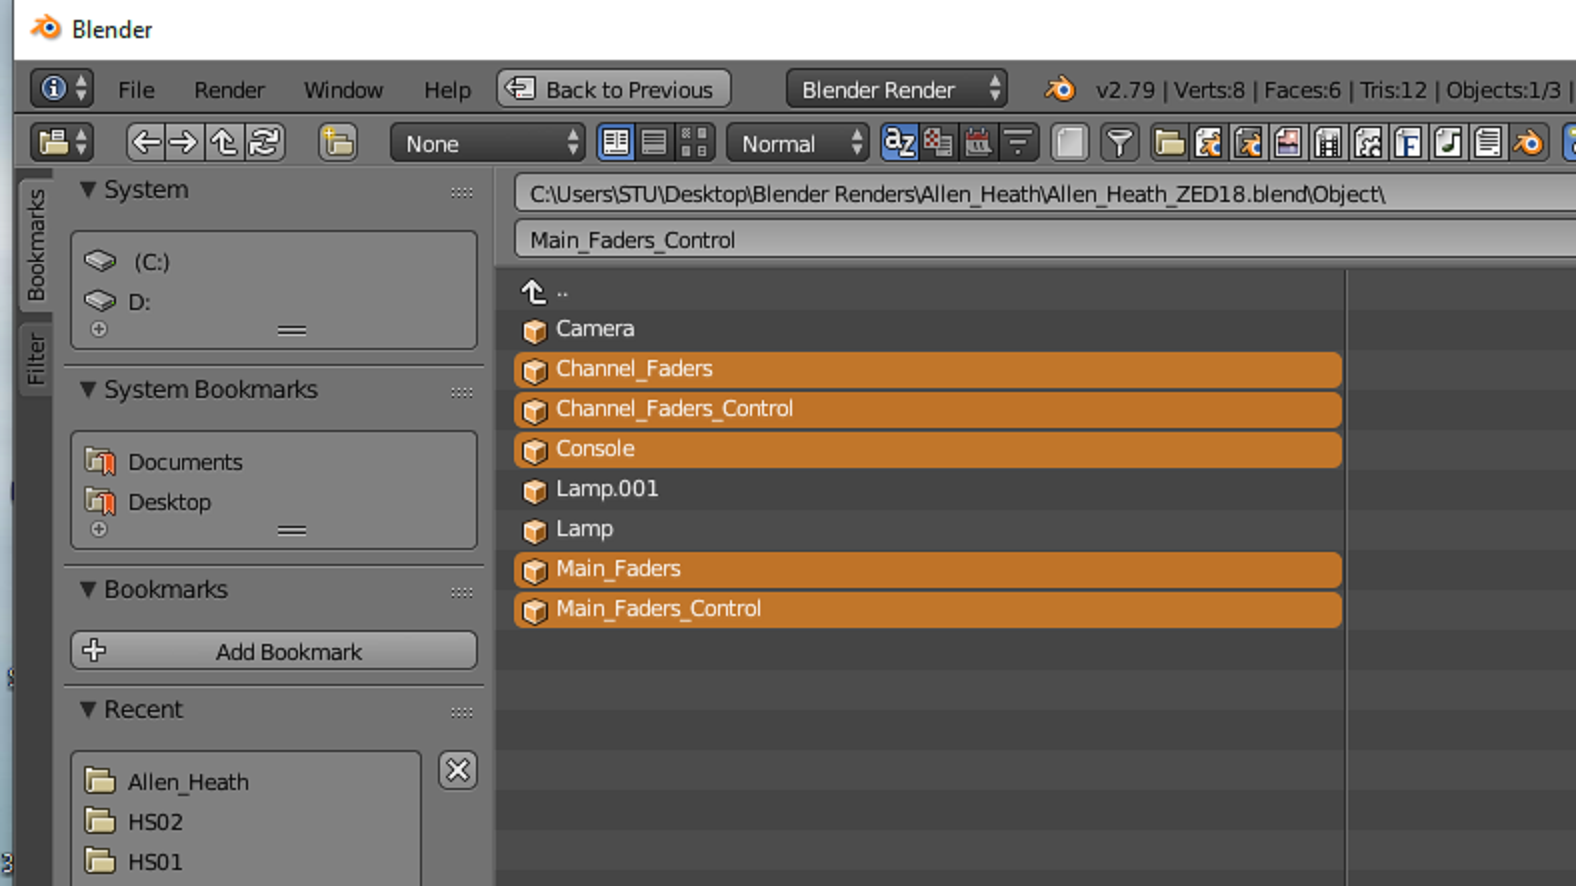Collapse the System panel

tap(88, 189)
